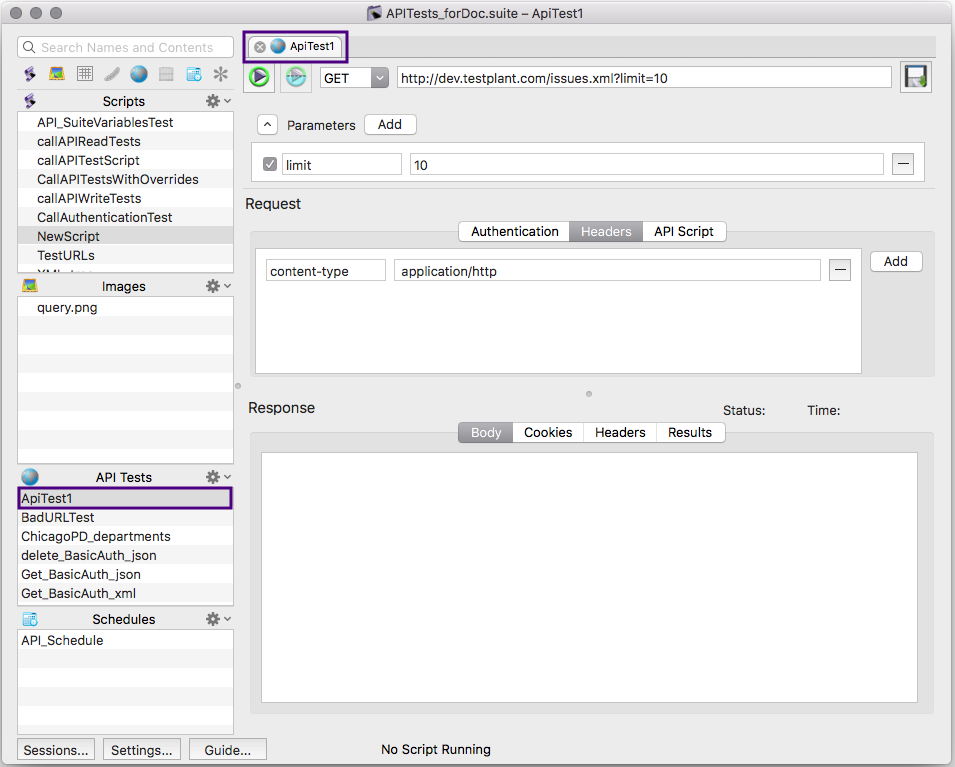
Task: Open the Scripts section gear menu
Action: [218, 101]
